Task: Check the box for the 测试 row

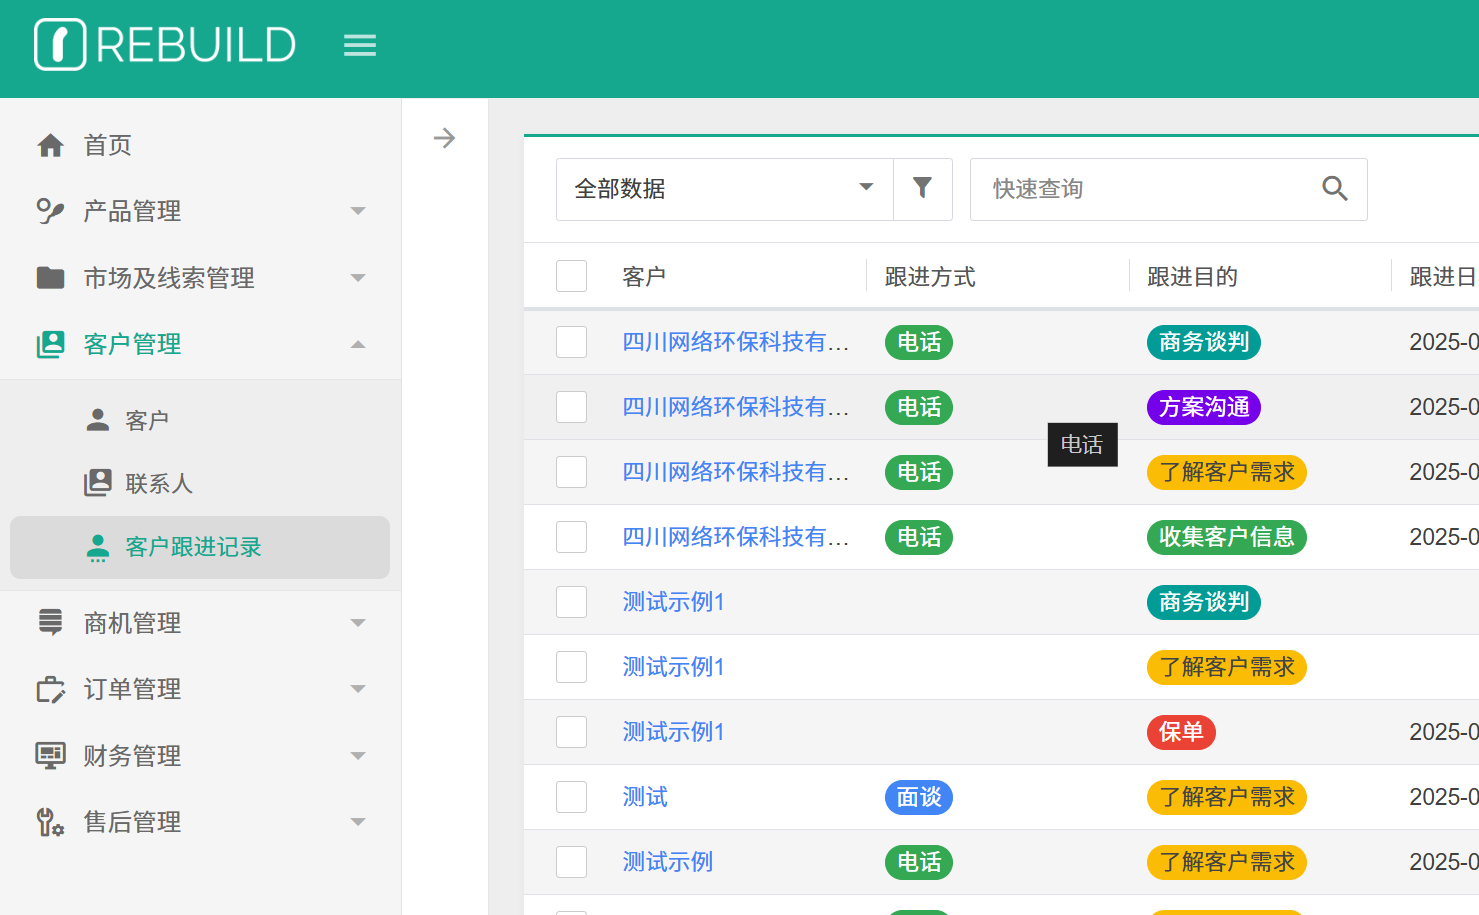Action: click(571, 797)
